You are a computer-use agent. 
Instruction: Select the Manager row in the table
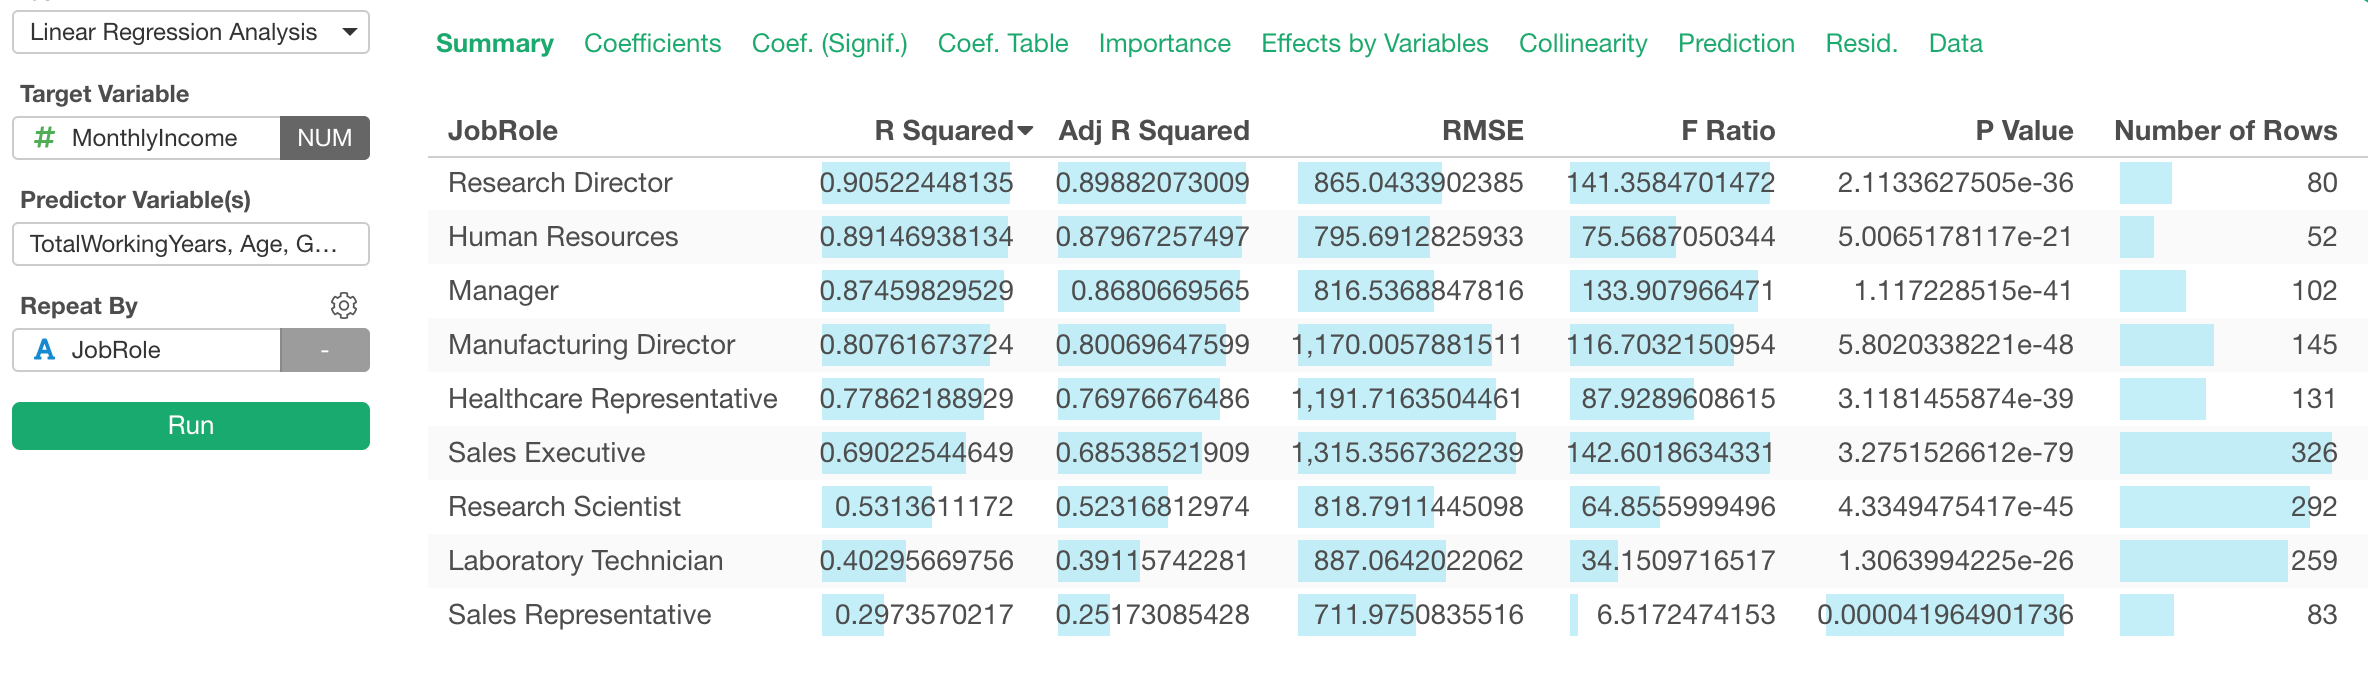click(503, 291)
